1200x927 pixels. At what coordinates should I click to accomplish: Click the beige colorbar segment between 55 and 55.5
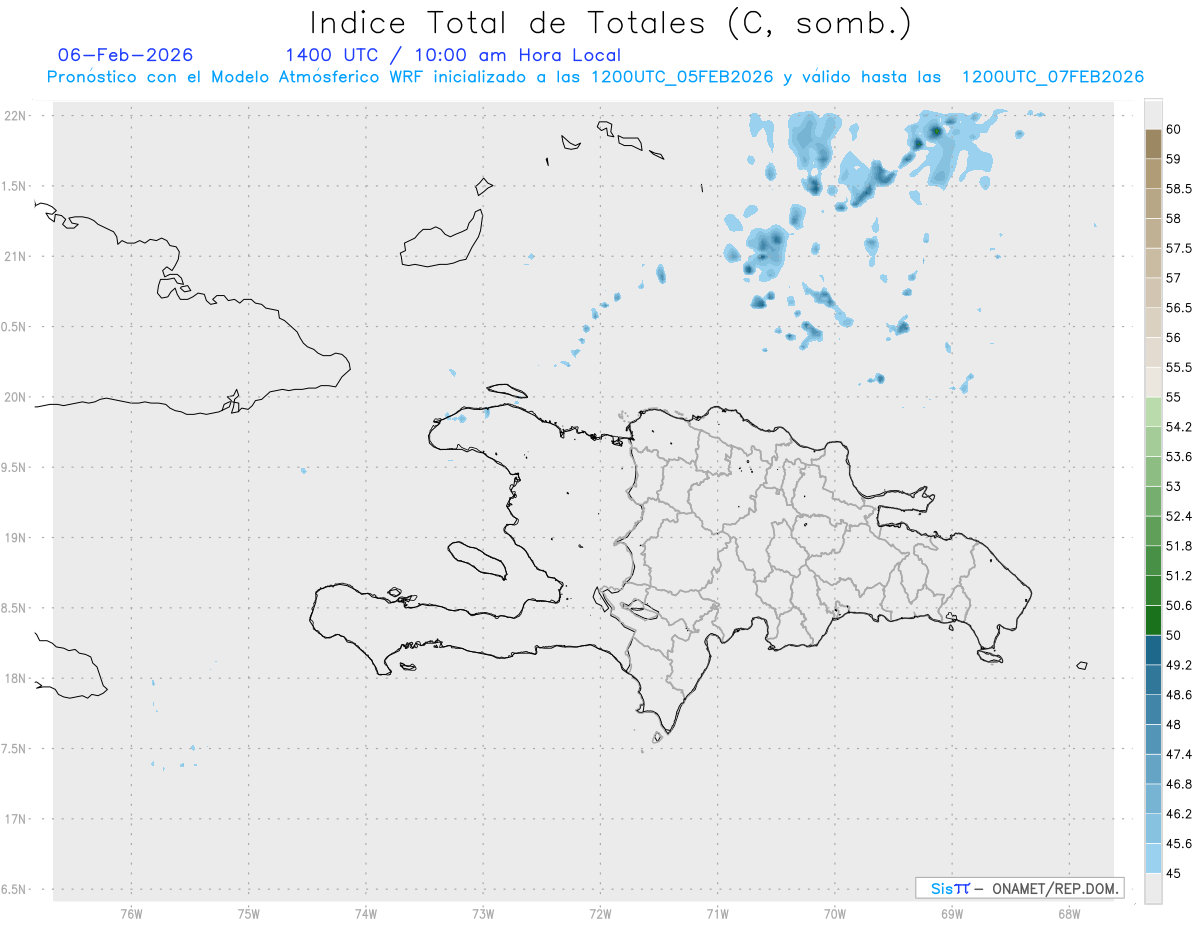click(1153, 382)
